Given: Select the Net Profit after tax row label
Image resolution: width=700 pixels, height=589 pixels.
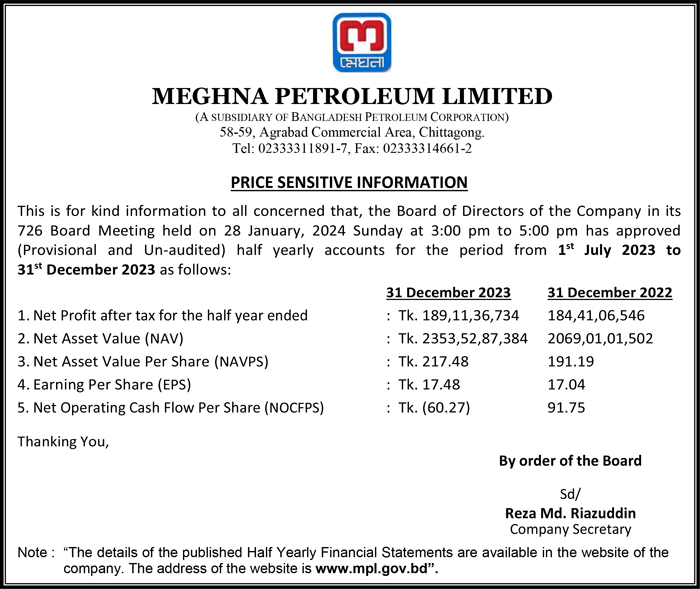Looking at the screenshot, I should click(163, 316).
